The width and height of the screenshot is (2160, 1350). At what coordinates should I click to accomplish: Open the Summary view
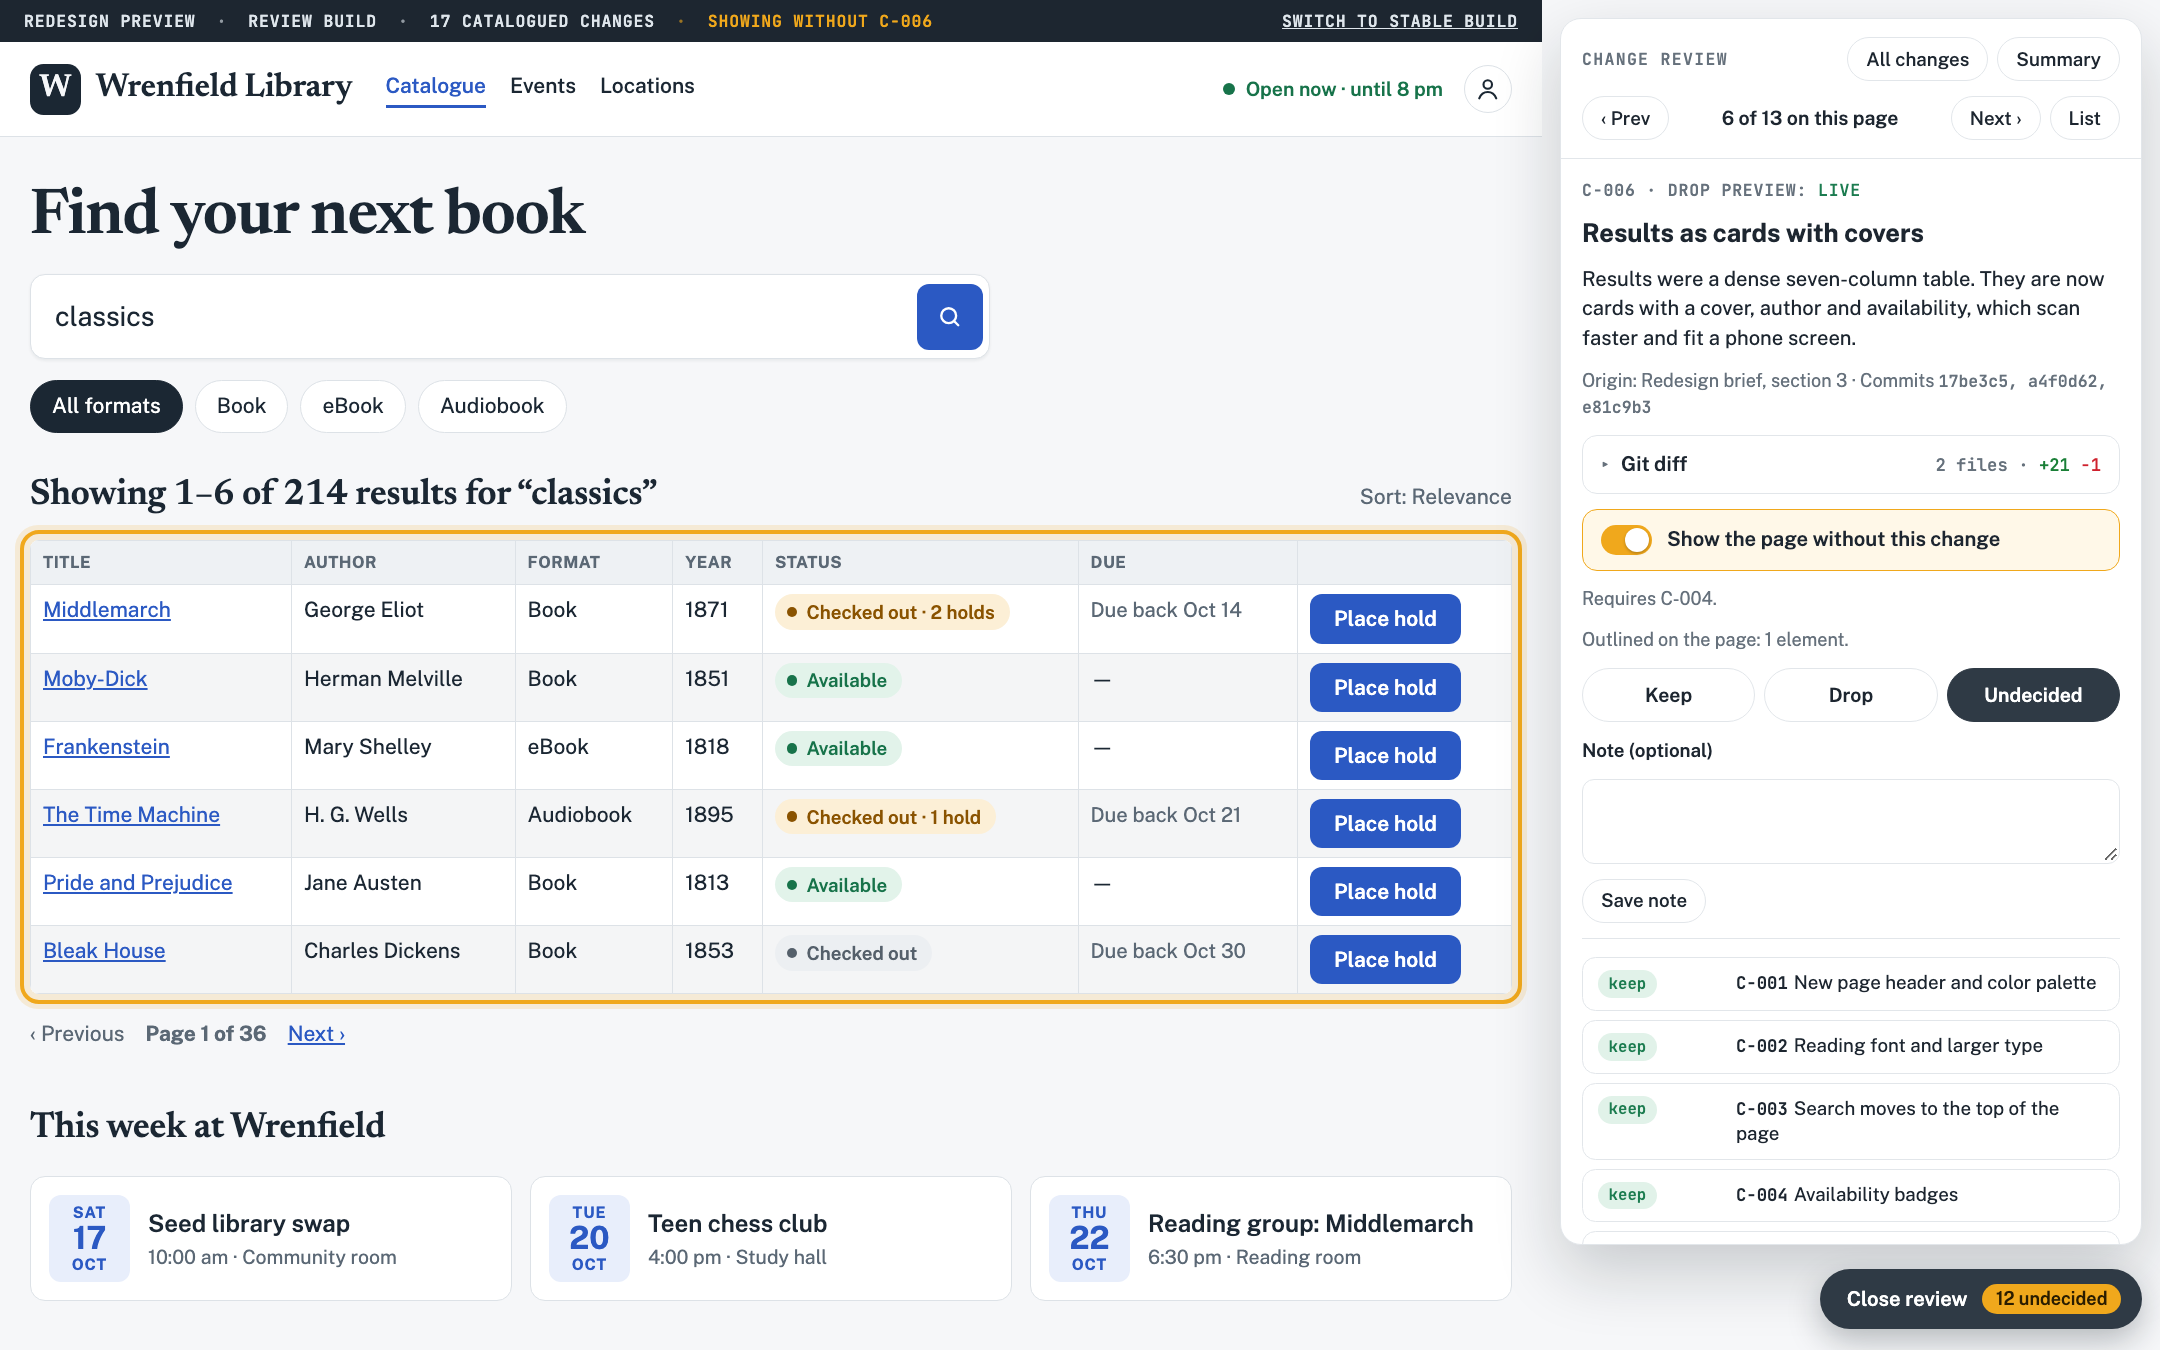2057,60
